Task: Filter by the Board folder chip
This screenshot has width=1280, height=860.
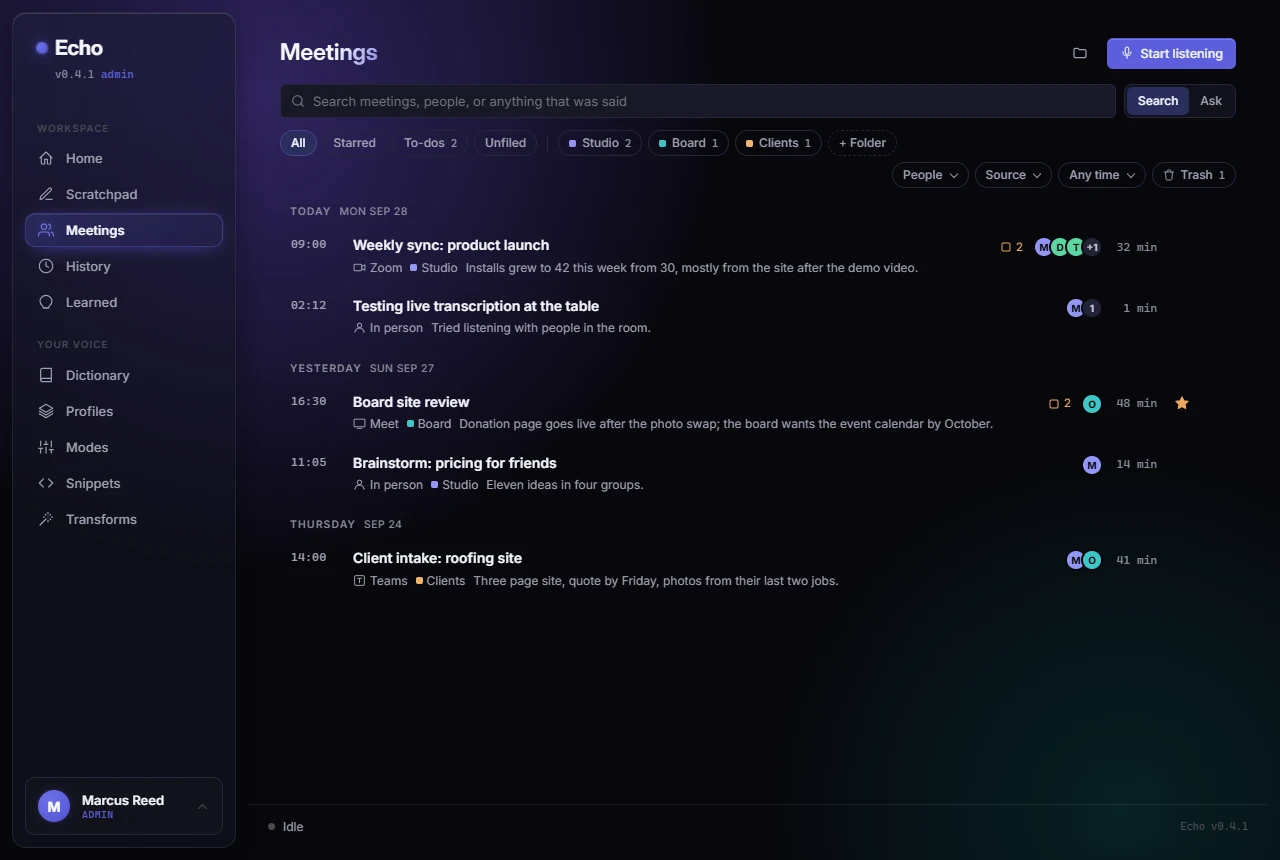Action: click(x=688, y=143)
